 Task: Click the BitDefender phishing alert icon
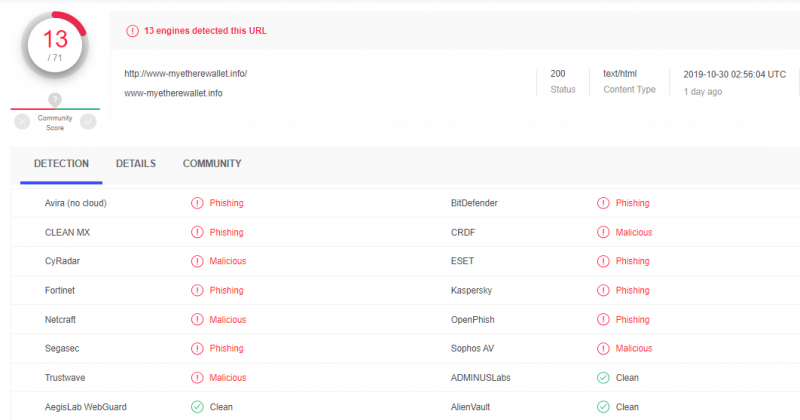tap(603, 203)
